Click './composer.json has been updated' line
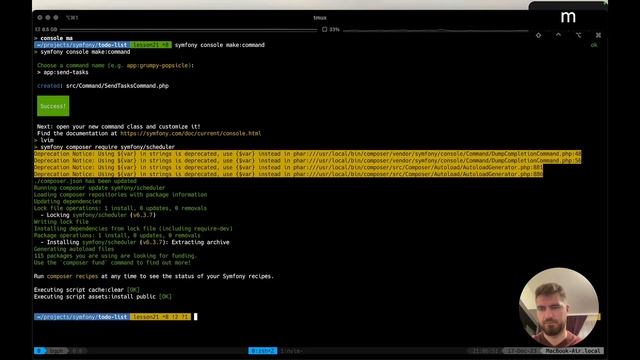The width and height of the screenshot is (640, 360). coord(85,181)
